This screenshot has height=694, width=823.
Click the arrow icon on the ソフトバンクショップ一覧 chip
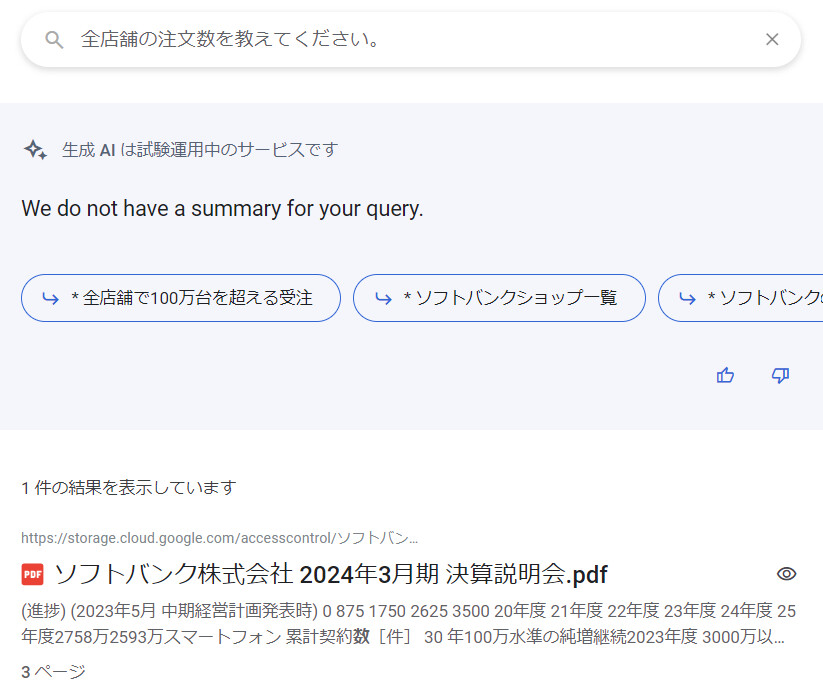point(382,298)
